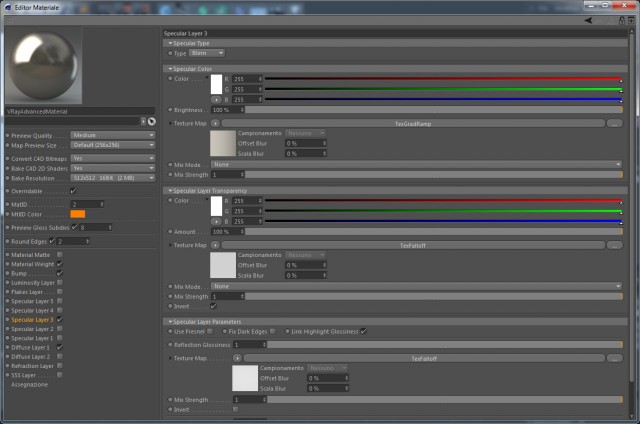The width and height of the screenshot is (640, 424).
Task: Uncheck the Link Highlight Glossiness checkbox
Action: [363, 331]
